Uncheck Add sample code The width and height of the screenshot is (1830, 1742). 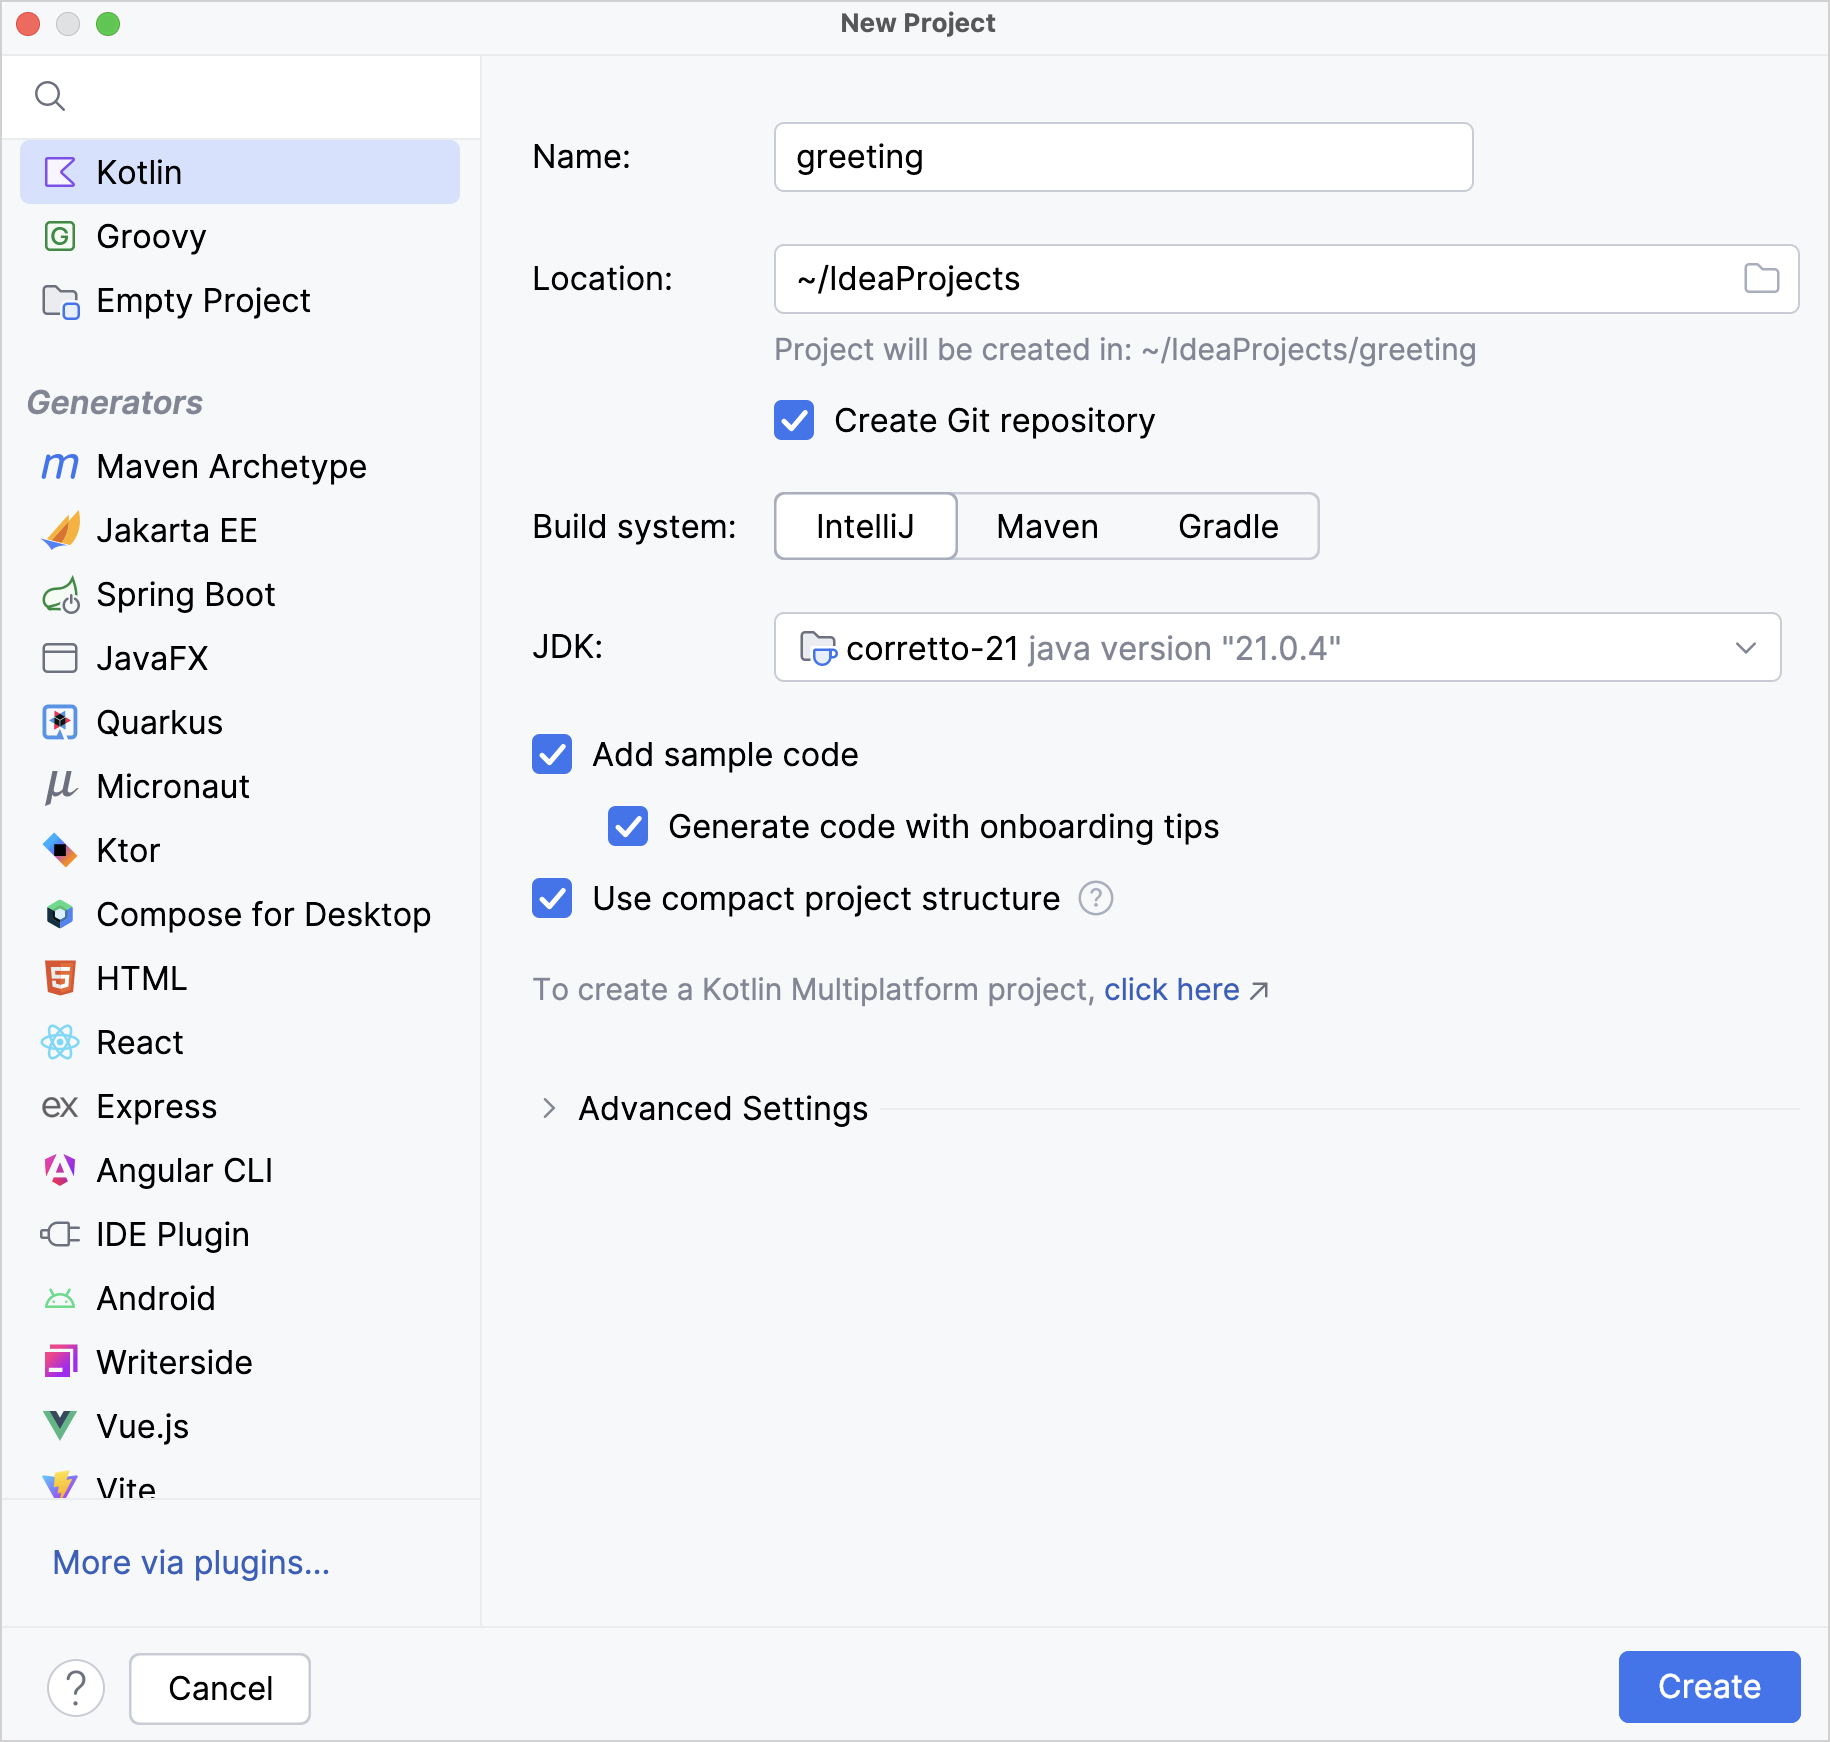tap(552, 755)
